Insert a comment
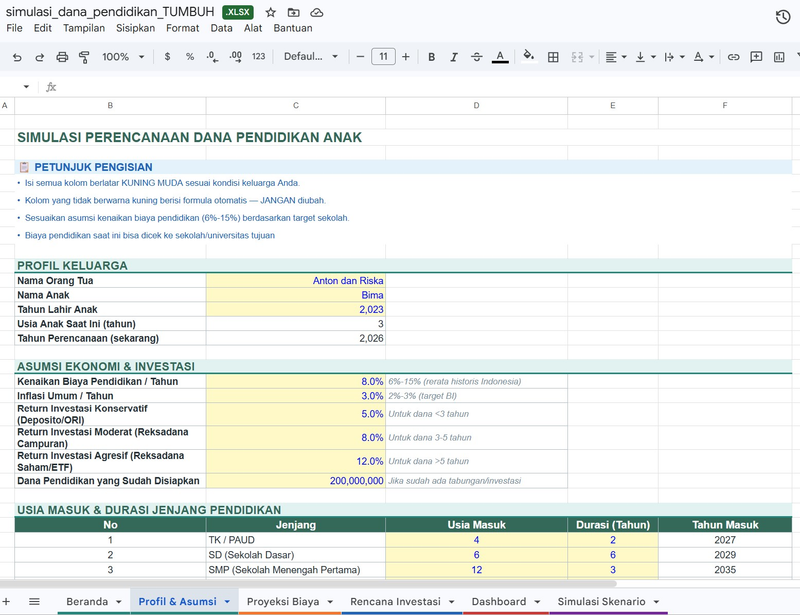This screenshot has height=615, width=800. pos(756,57)
